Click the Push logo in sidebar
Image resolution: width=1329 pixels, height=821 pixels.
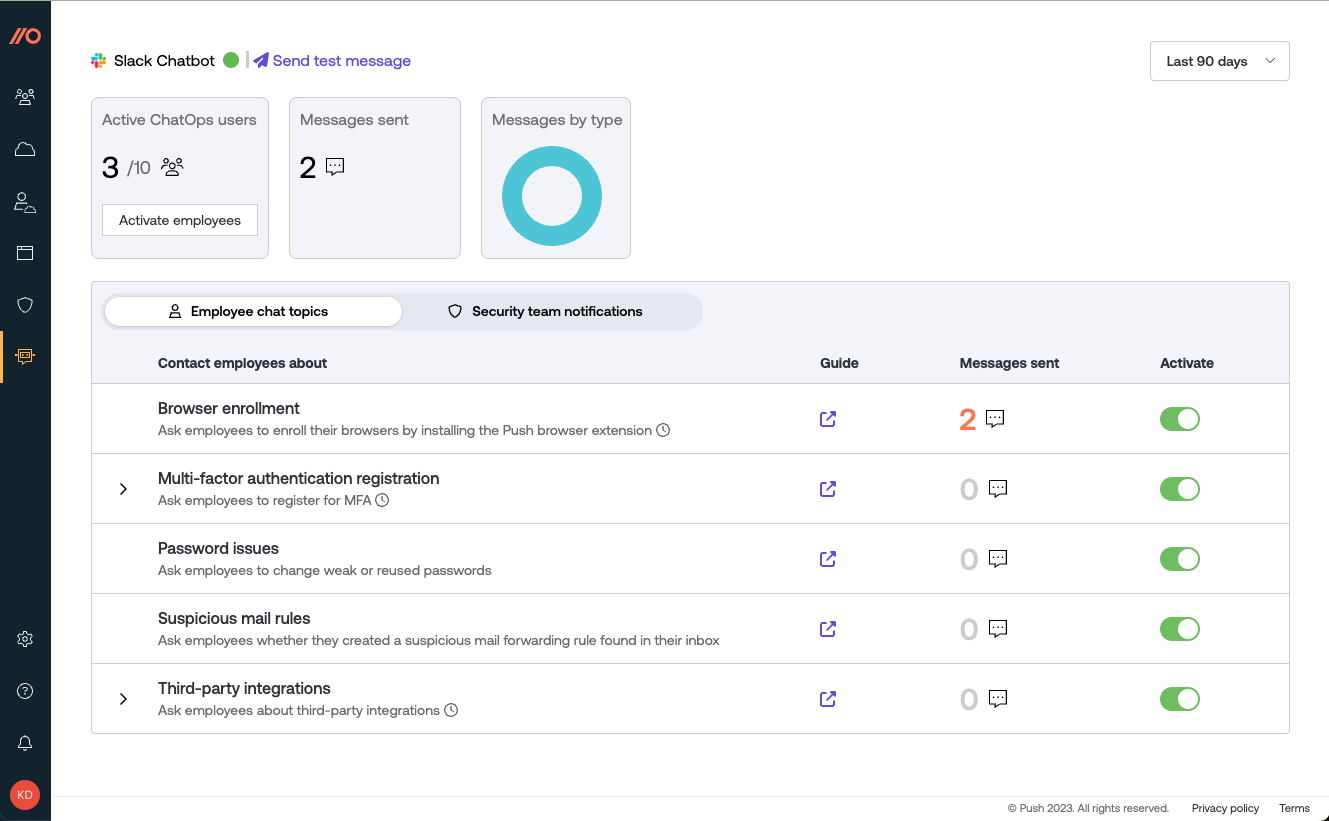click(25, 36)
